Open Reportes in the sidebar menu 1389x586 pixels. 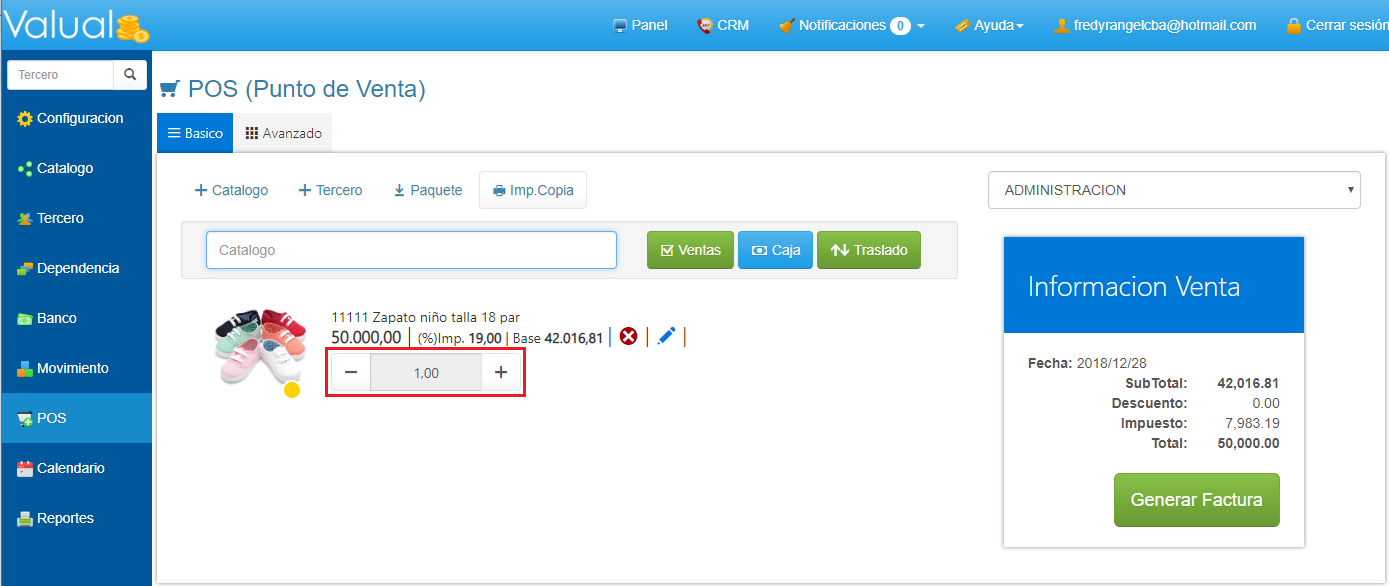tap(65, 518)
